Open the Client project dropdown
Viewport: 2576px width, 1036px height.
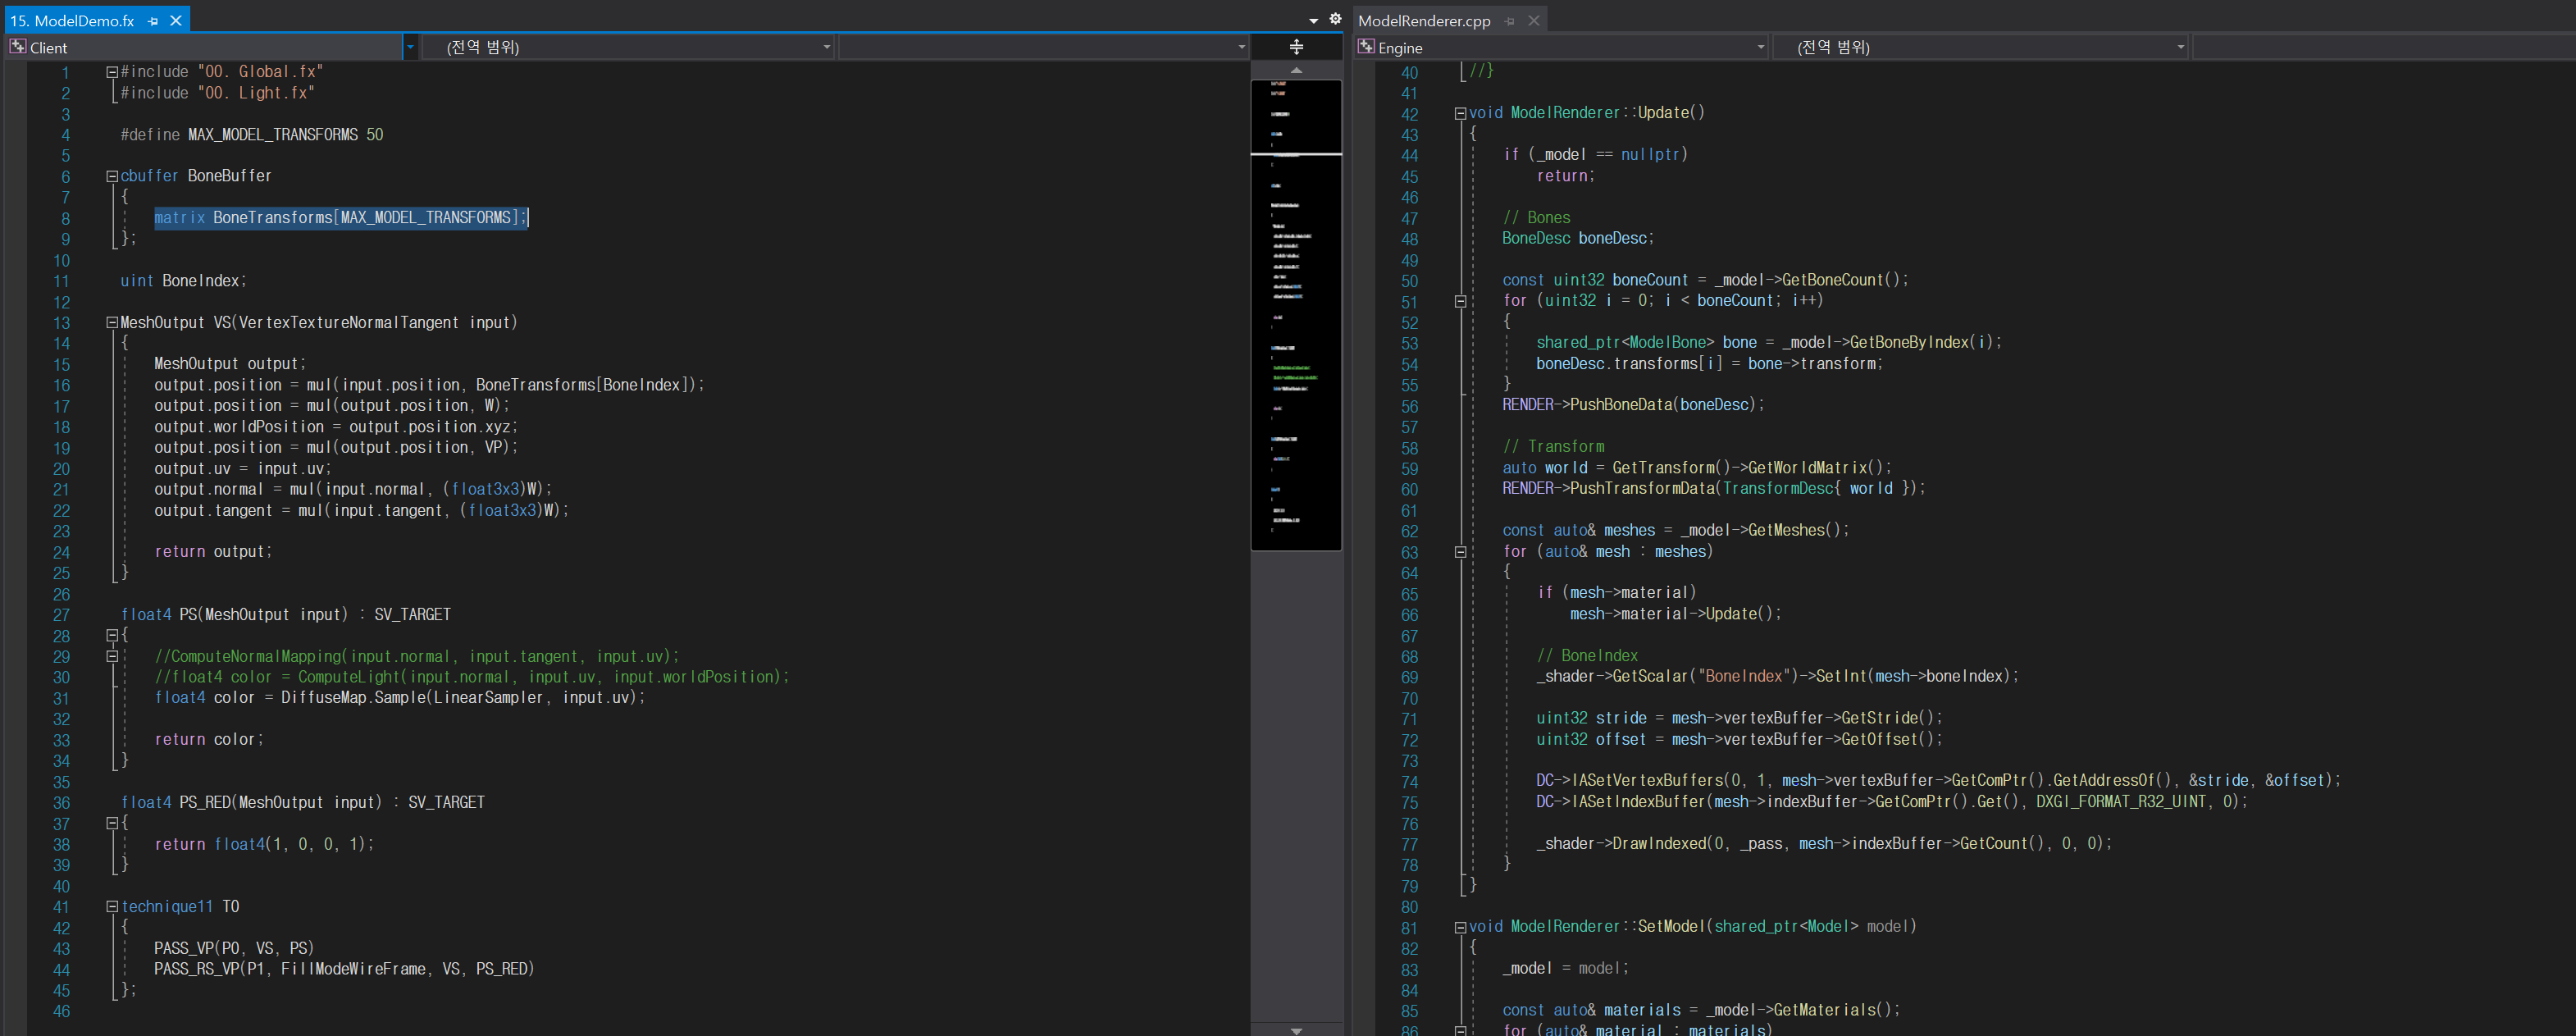point(410,47)
